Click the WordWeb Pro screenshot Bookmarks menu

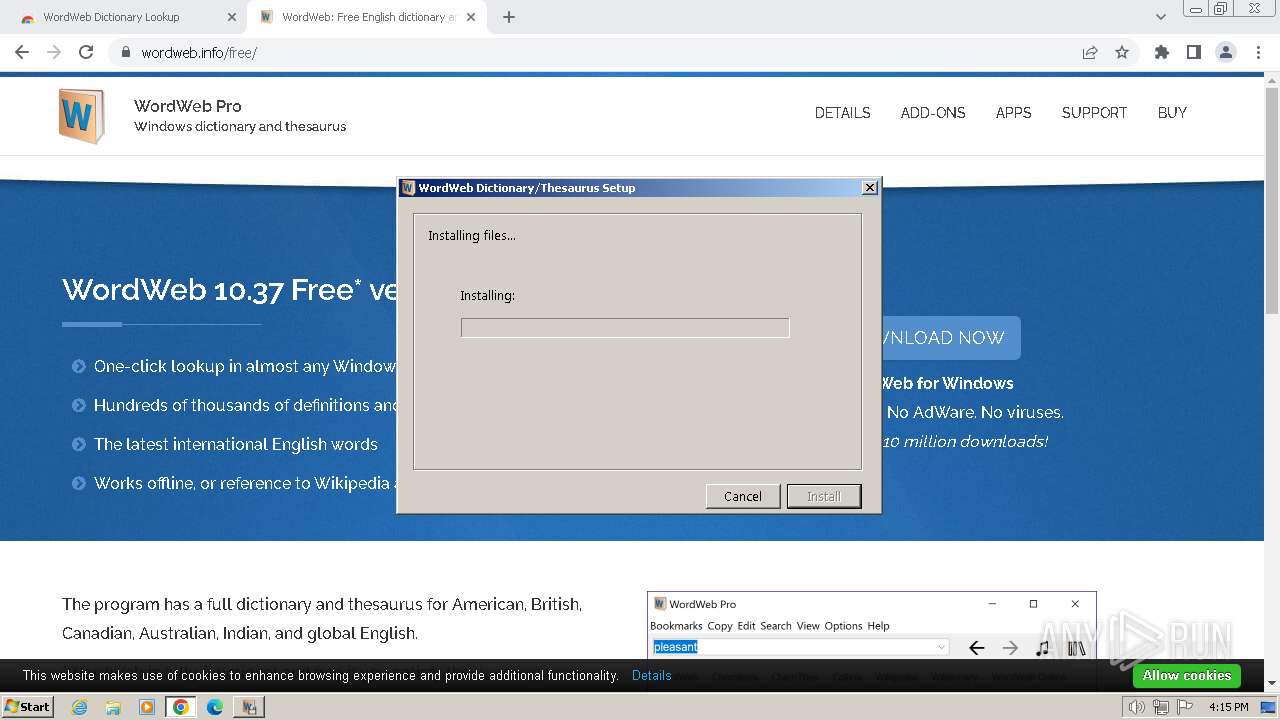[676, 626]
